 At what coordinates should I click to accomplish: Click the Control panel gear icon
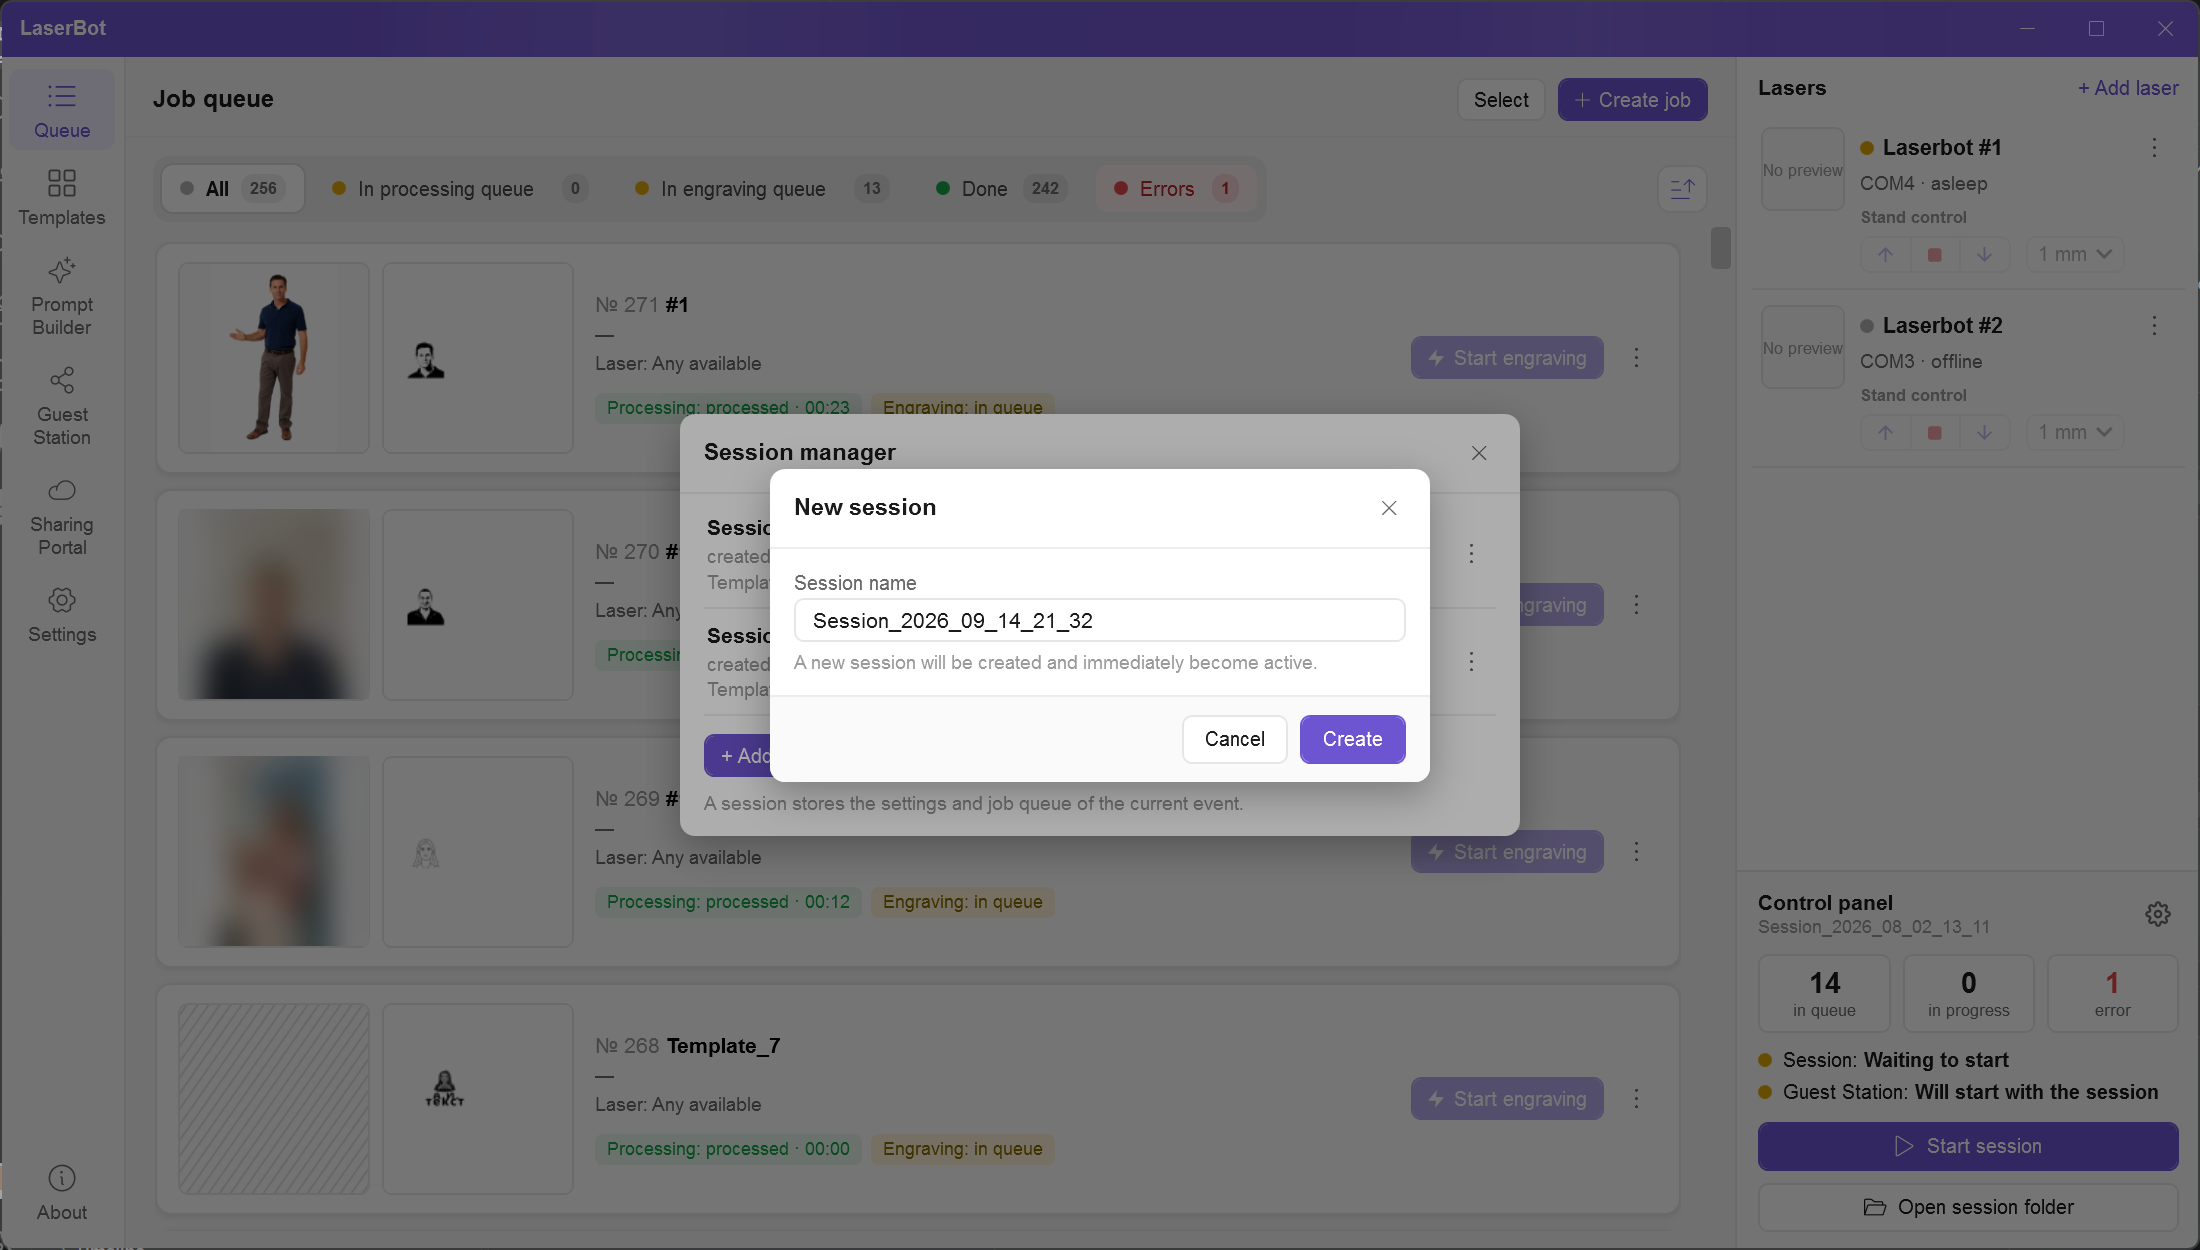pos(2158,914)
